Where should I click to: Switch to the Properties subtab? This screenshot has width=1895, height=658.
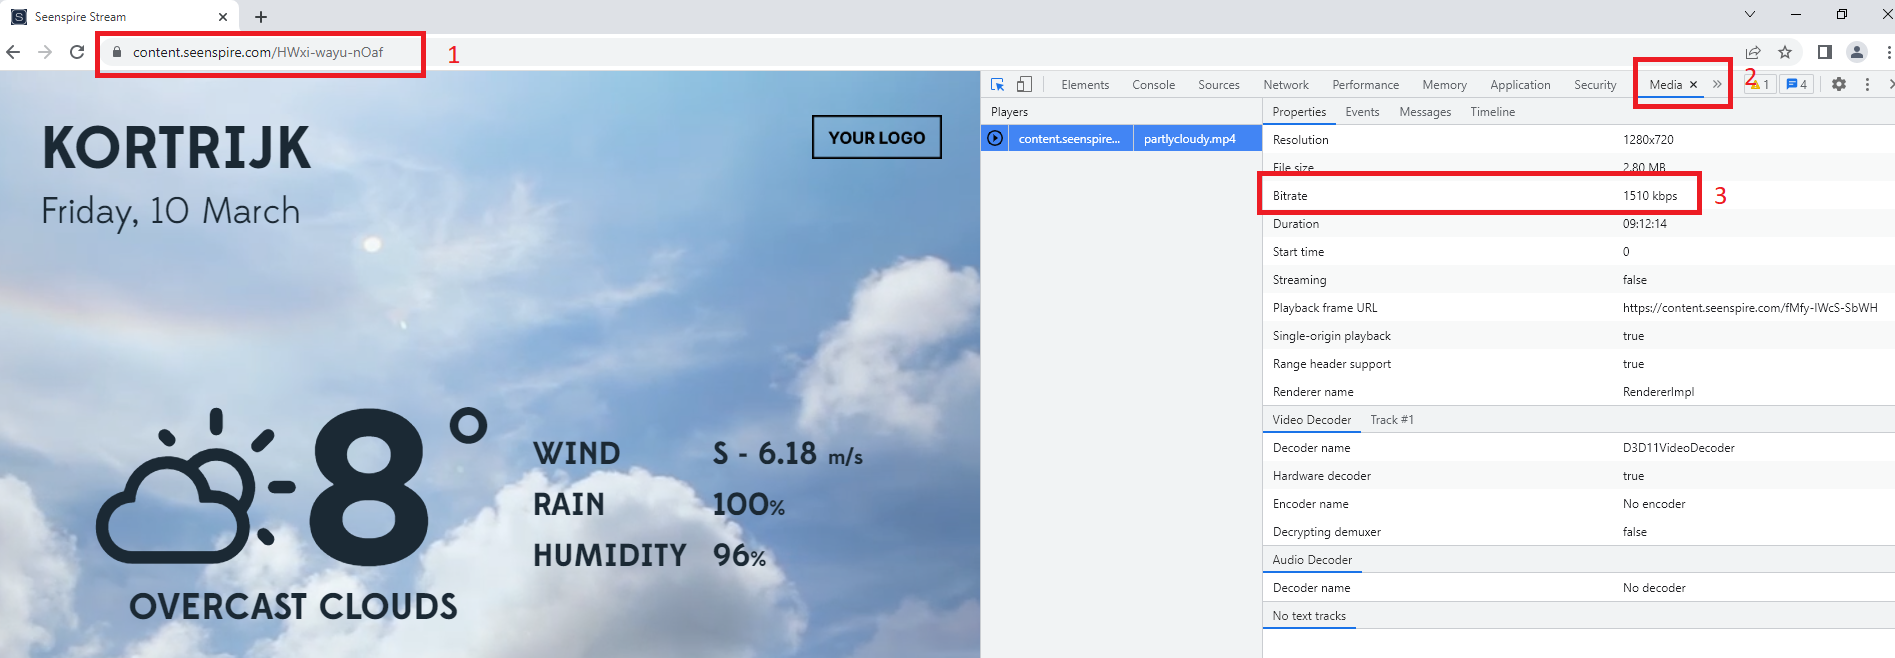tap(1299, 112)
